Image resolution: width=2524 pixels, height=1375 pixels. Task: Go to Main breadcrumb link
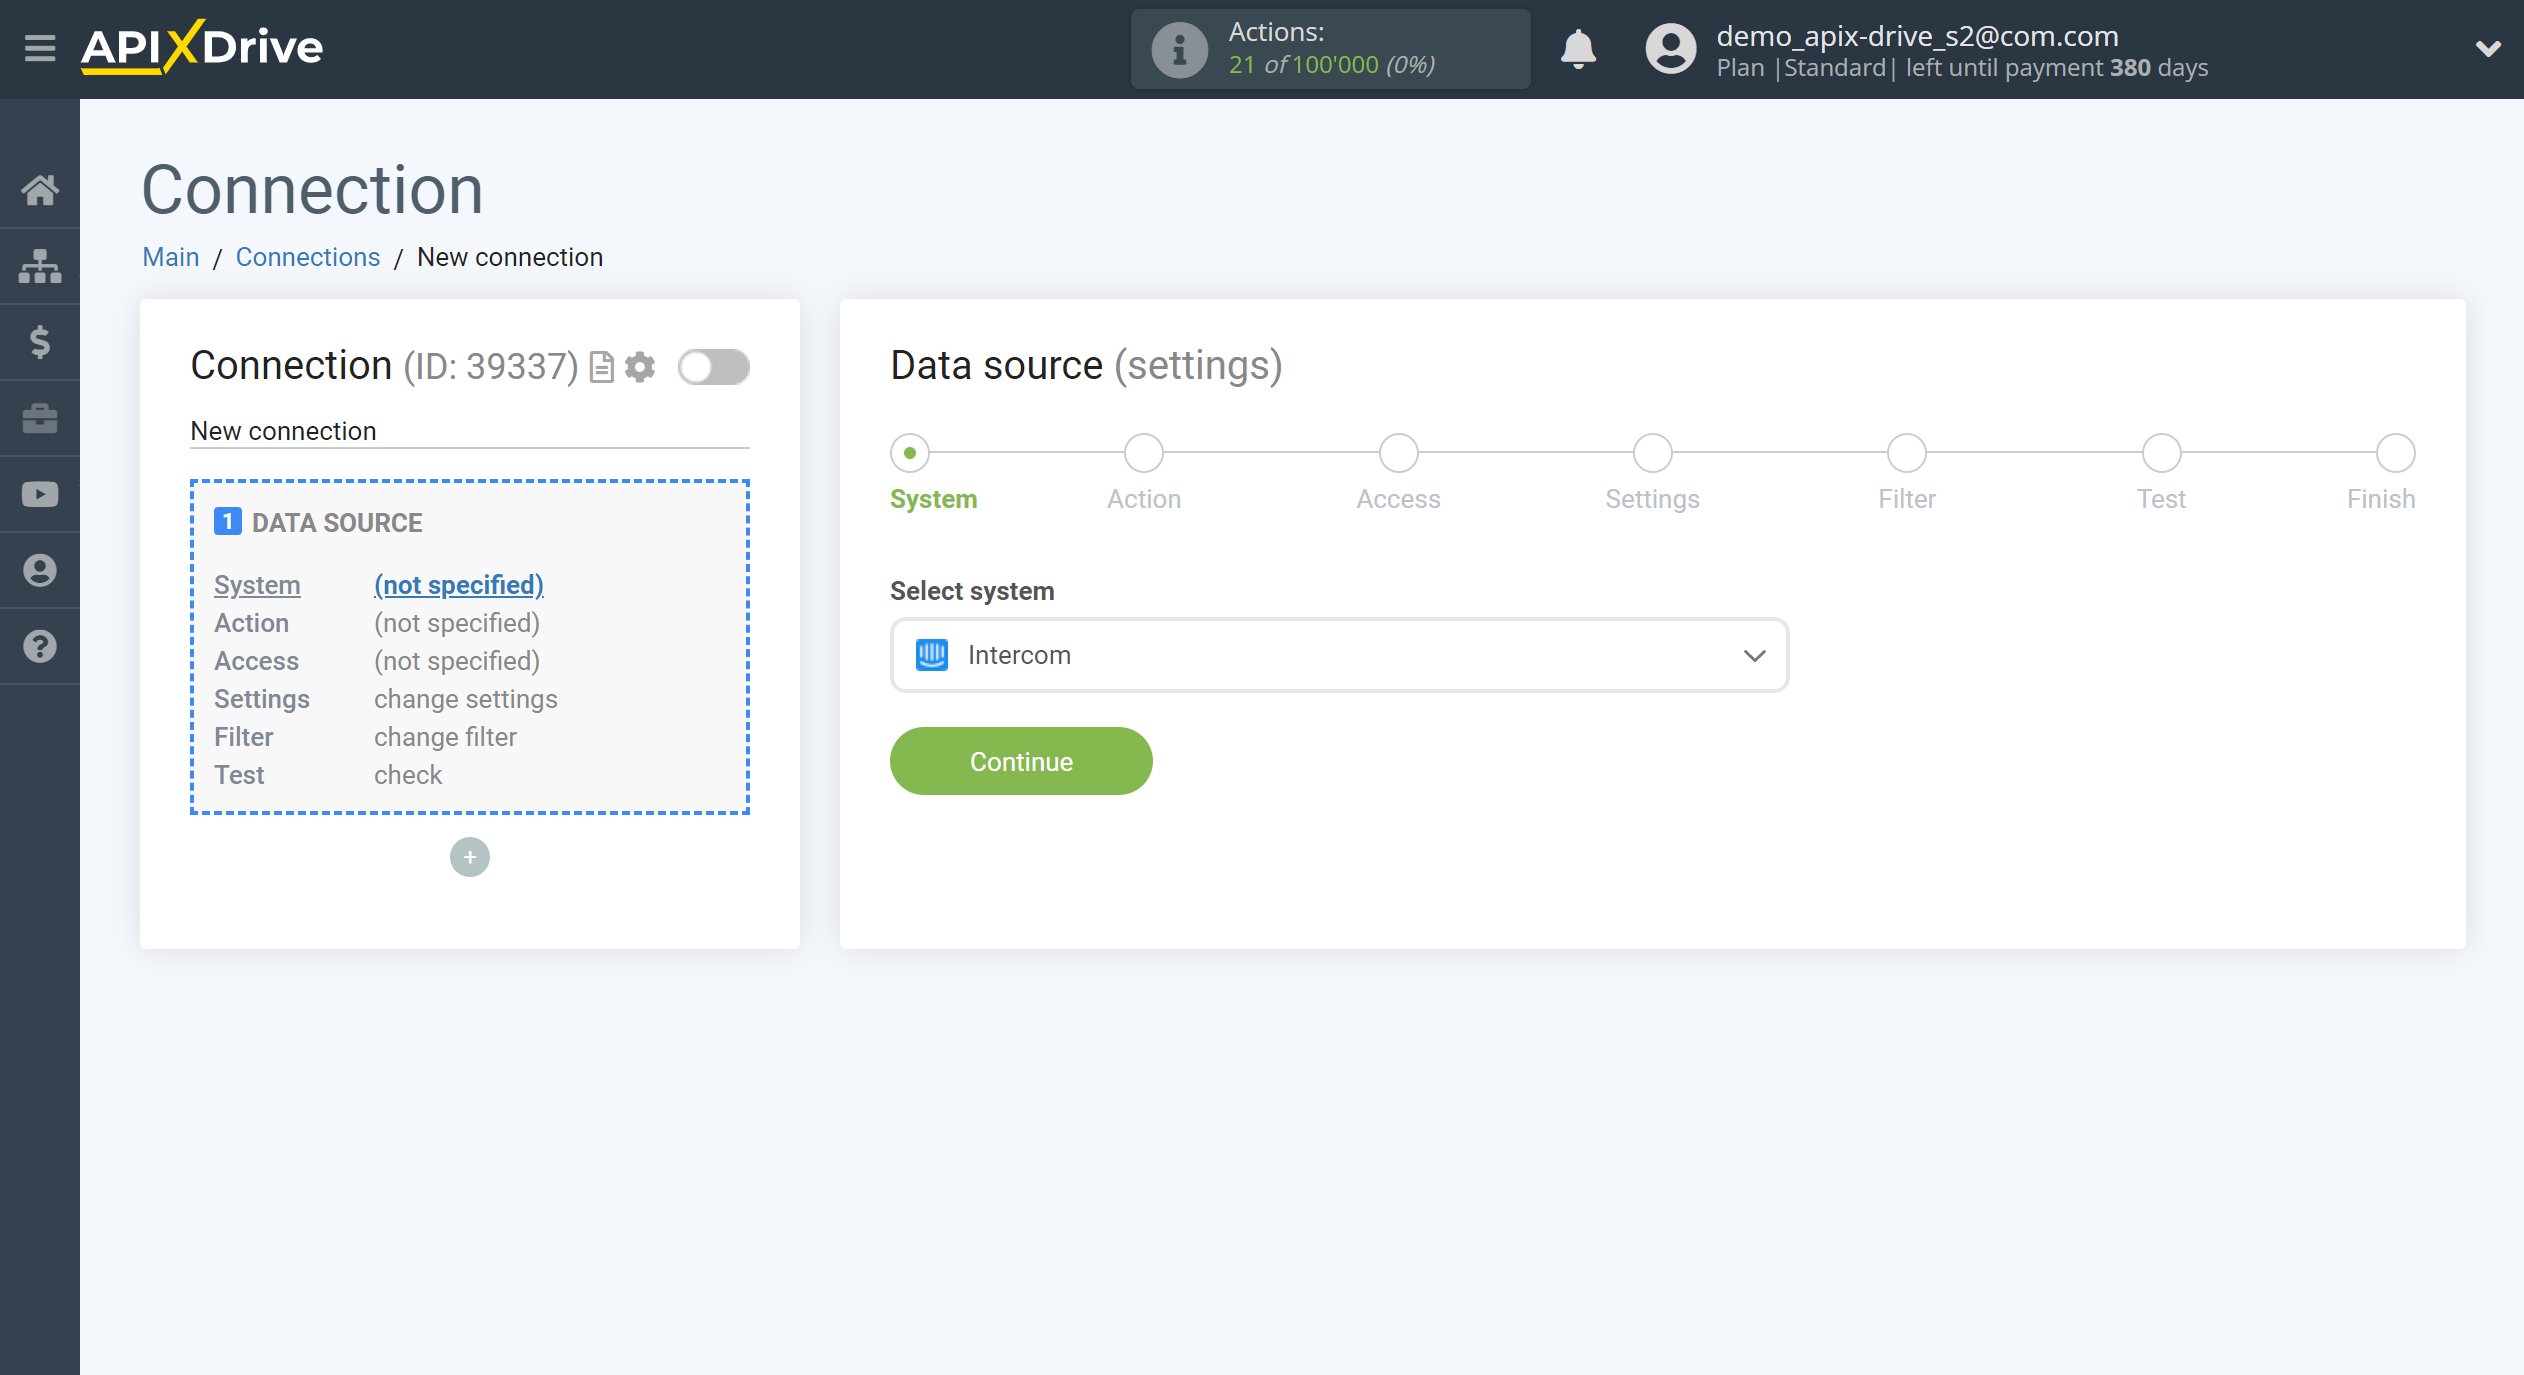click(x=171, y=257)
